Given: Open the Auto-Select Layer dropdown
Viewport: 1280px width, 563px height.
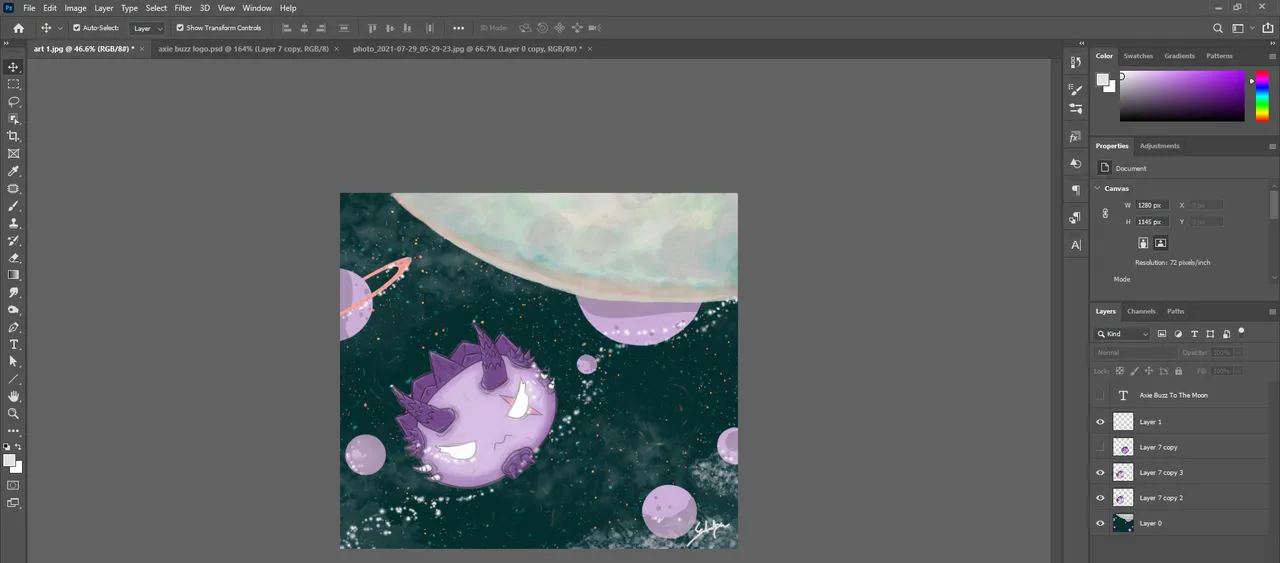Looking at the screenshot, I should point(148,28).
